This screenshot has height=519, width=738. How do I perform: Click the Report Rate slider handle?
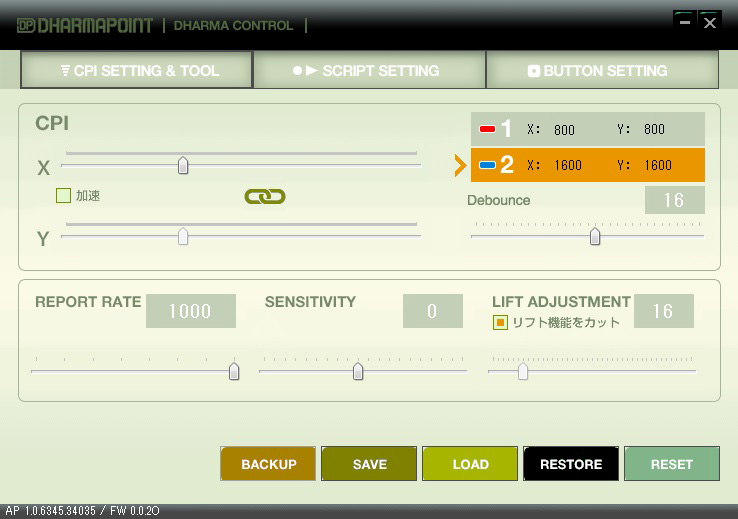click(234, 371)
